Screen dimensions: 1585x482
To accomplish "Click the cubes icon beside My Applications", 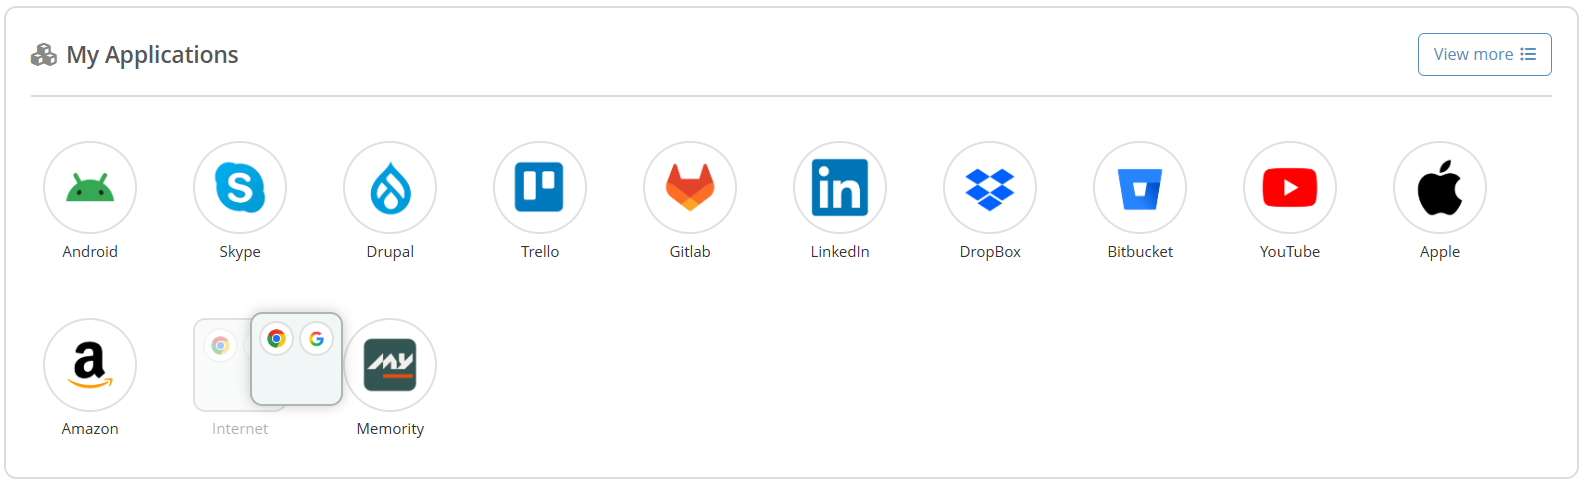I will (x=44, y=55).
